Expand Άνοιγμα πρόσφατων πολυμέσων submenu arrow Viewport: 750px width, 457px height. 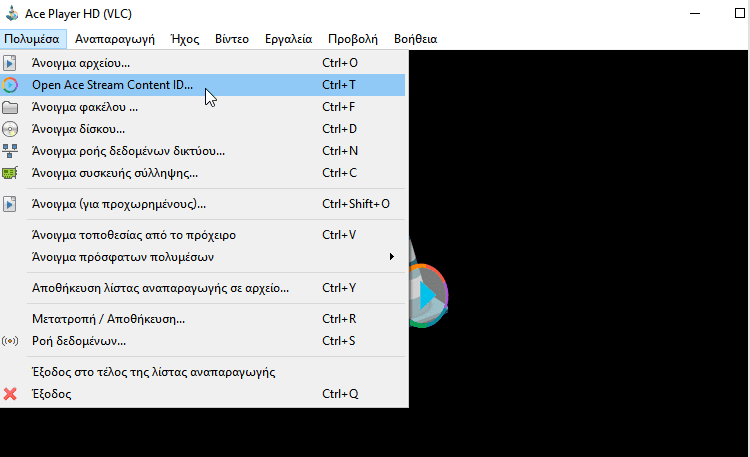(x=392, y=257)
